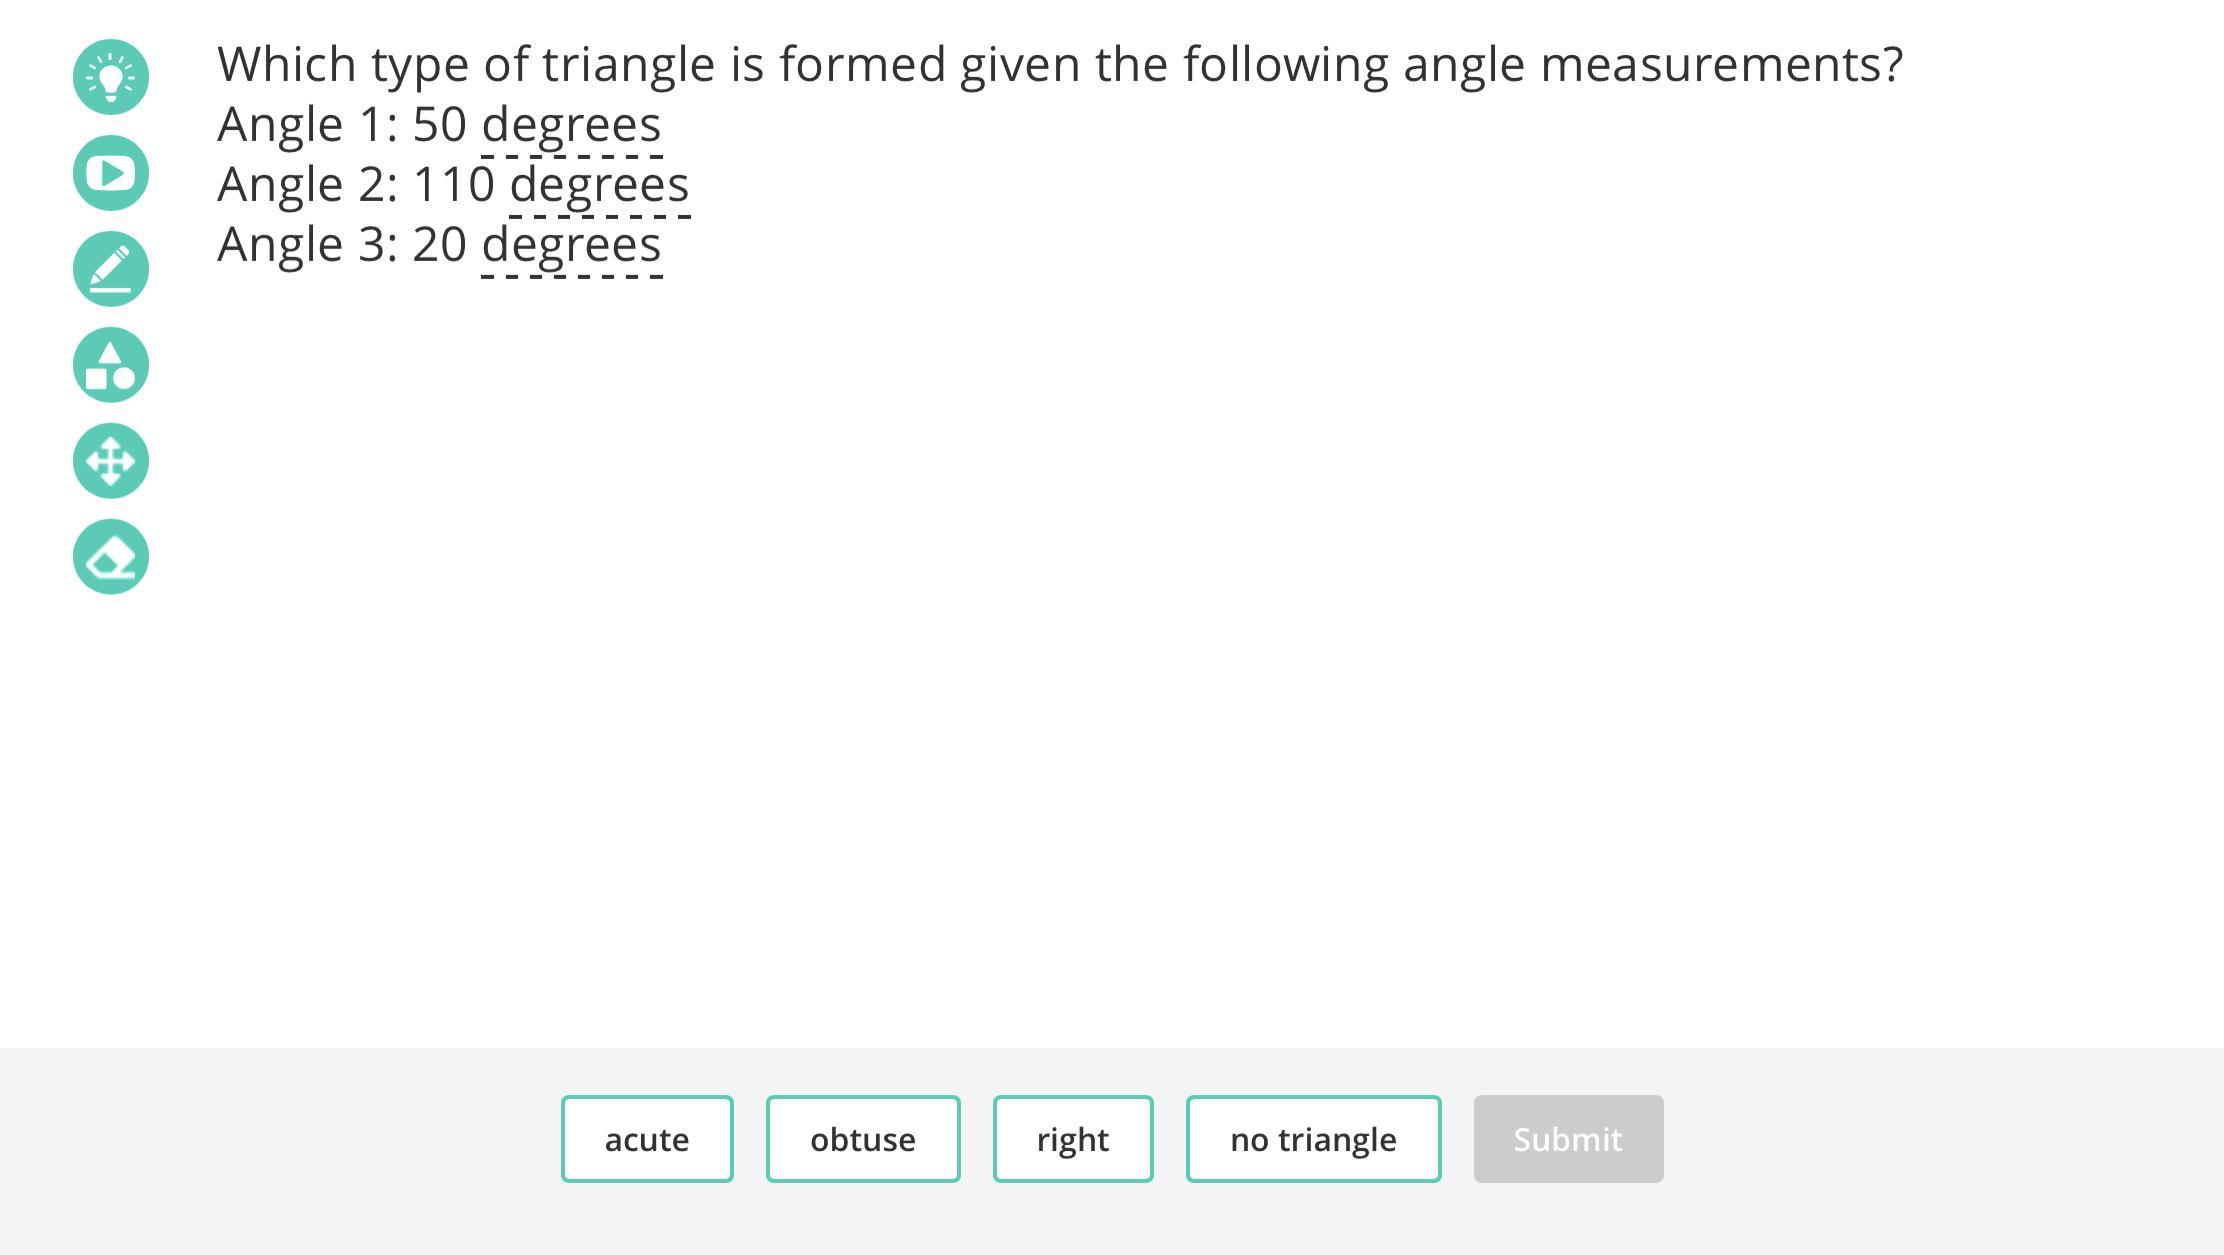This screenshot has width=2224, height=1255.
Task: Pick the "obtuse" answer choice
Action: [863, 1139]
